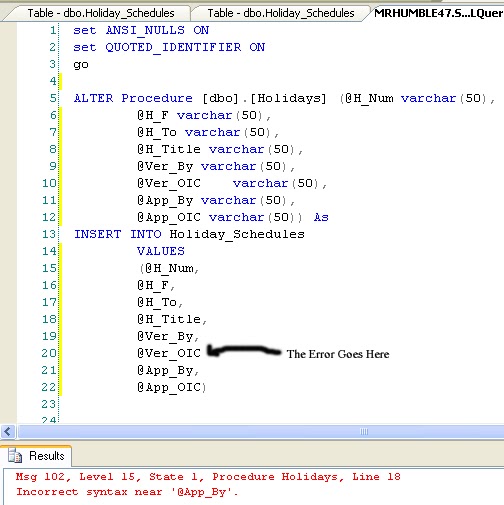Screen dimensions: 504x505
Task: Click '@Ver_By varchar(50),' parameter on line 9
Action: pyautogui.click(x=216, y=166)
